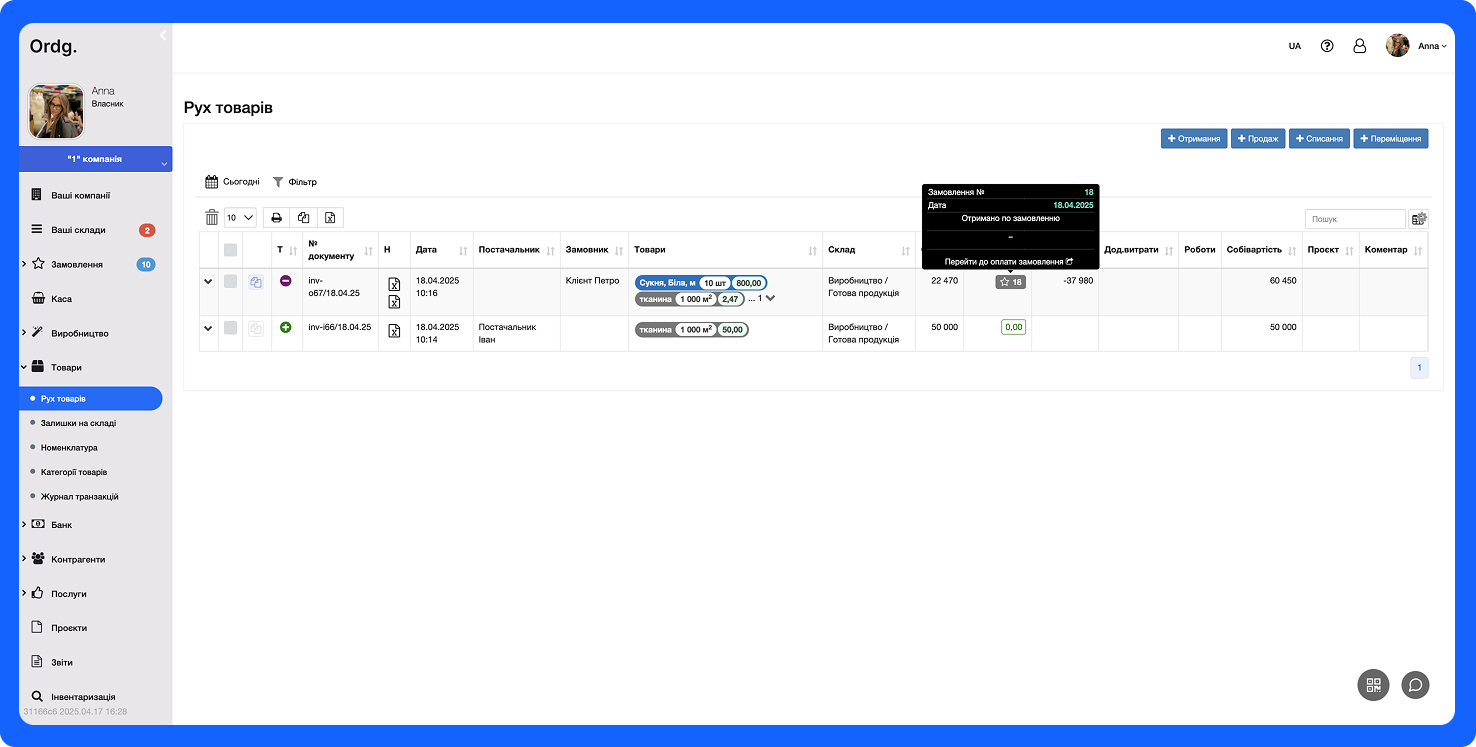1476x747 pixels.
Task: Click the trash delete icon above the table
Action: click(211, 217)
